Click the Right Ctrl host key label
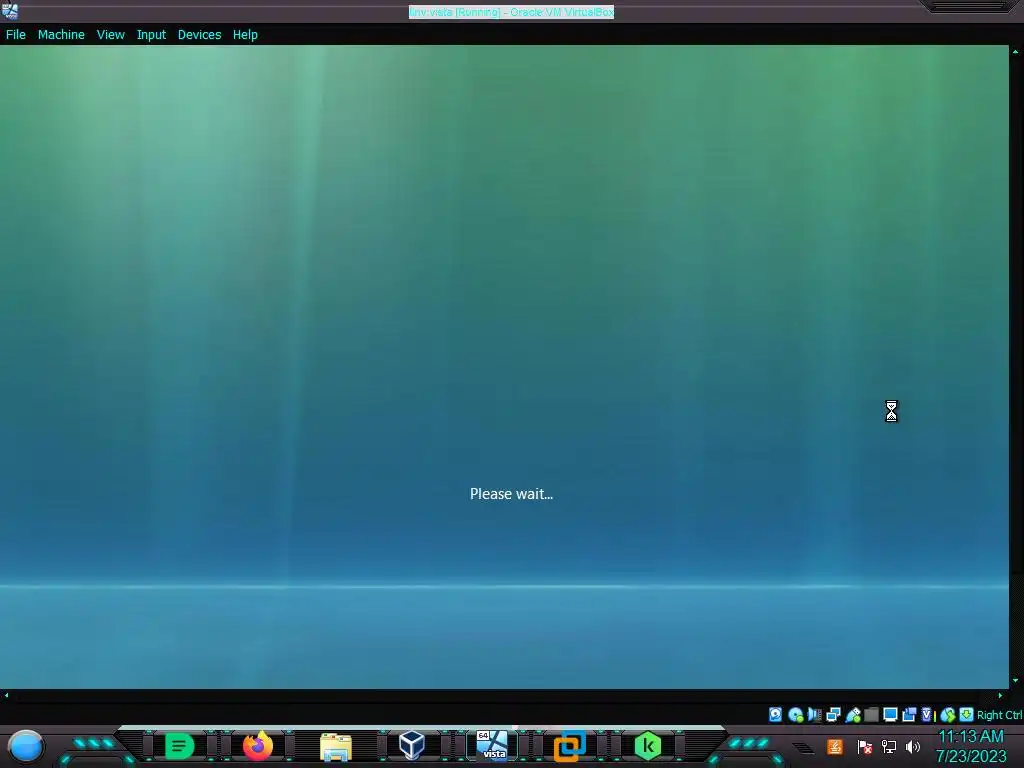Viewport: 1024px width, 768px height. (999, 715)
